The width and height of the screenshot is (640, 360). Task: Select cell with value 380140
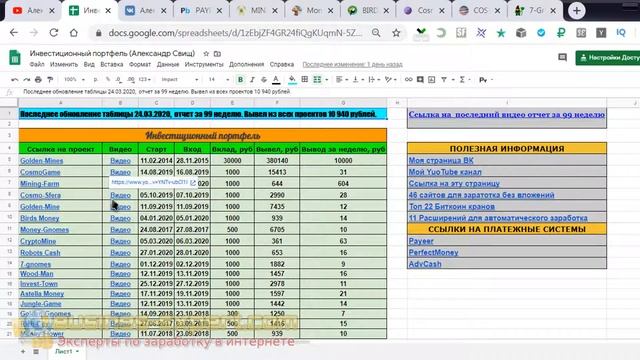coord(277,161)
